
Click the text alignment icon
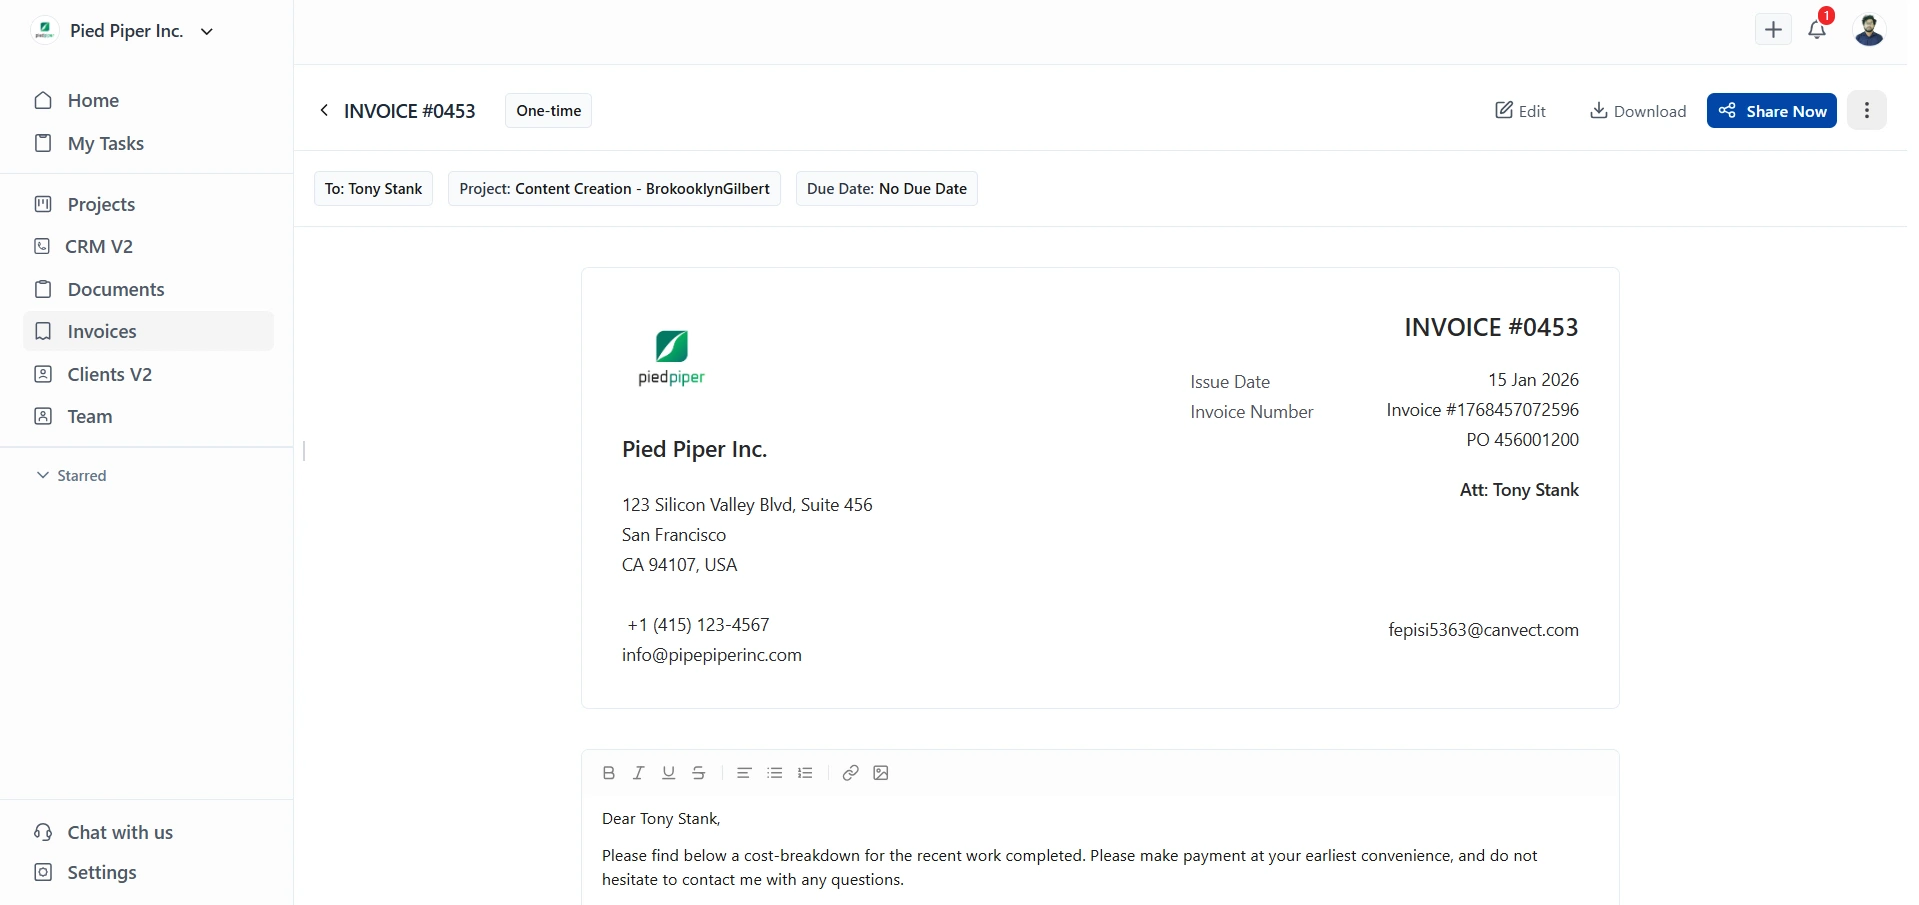click(744, 773)
